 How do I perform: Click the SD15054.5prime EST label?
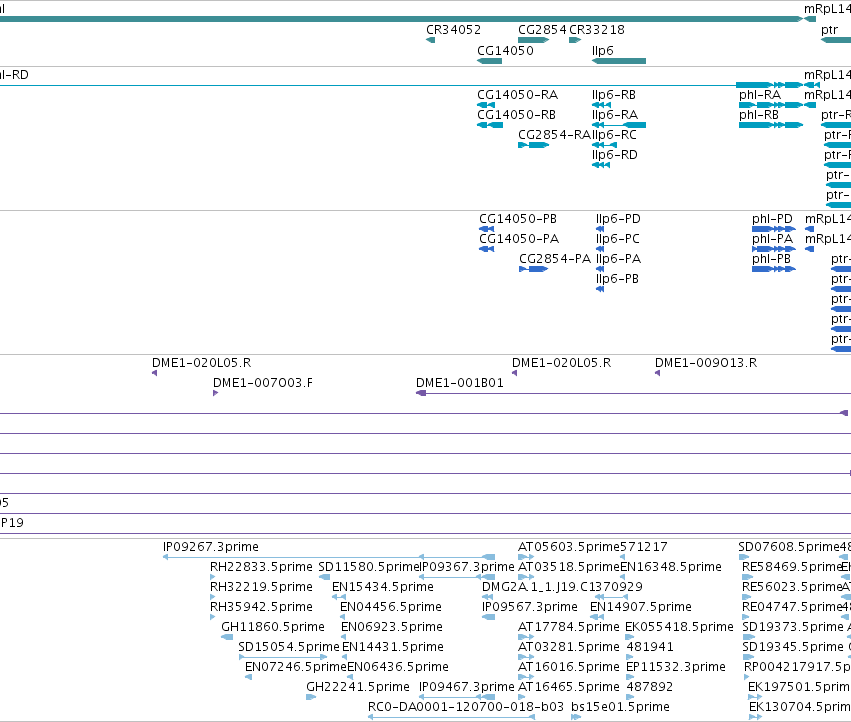(289, 648)
